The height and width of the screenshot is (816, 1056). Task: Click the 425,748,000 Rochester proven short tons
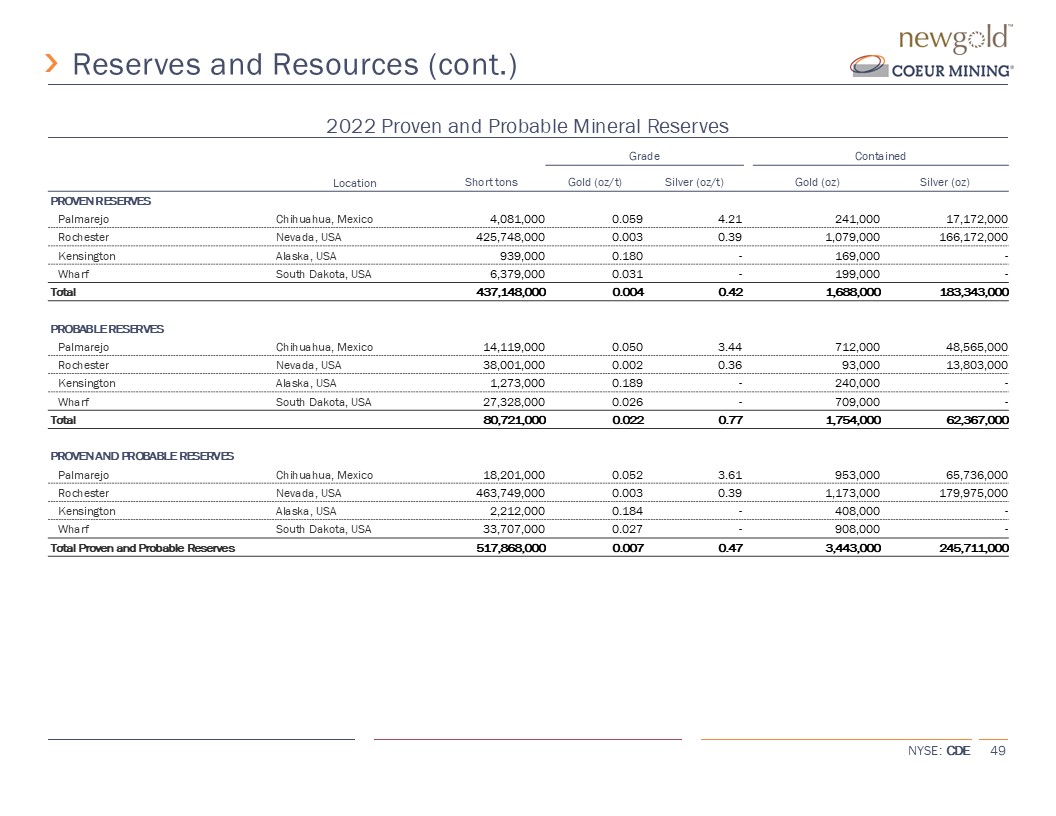(500, 237)
